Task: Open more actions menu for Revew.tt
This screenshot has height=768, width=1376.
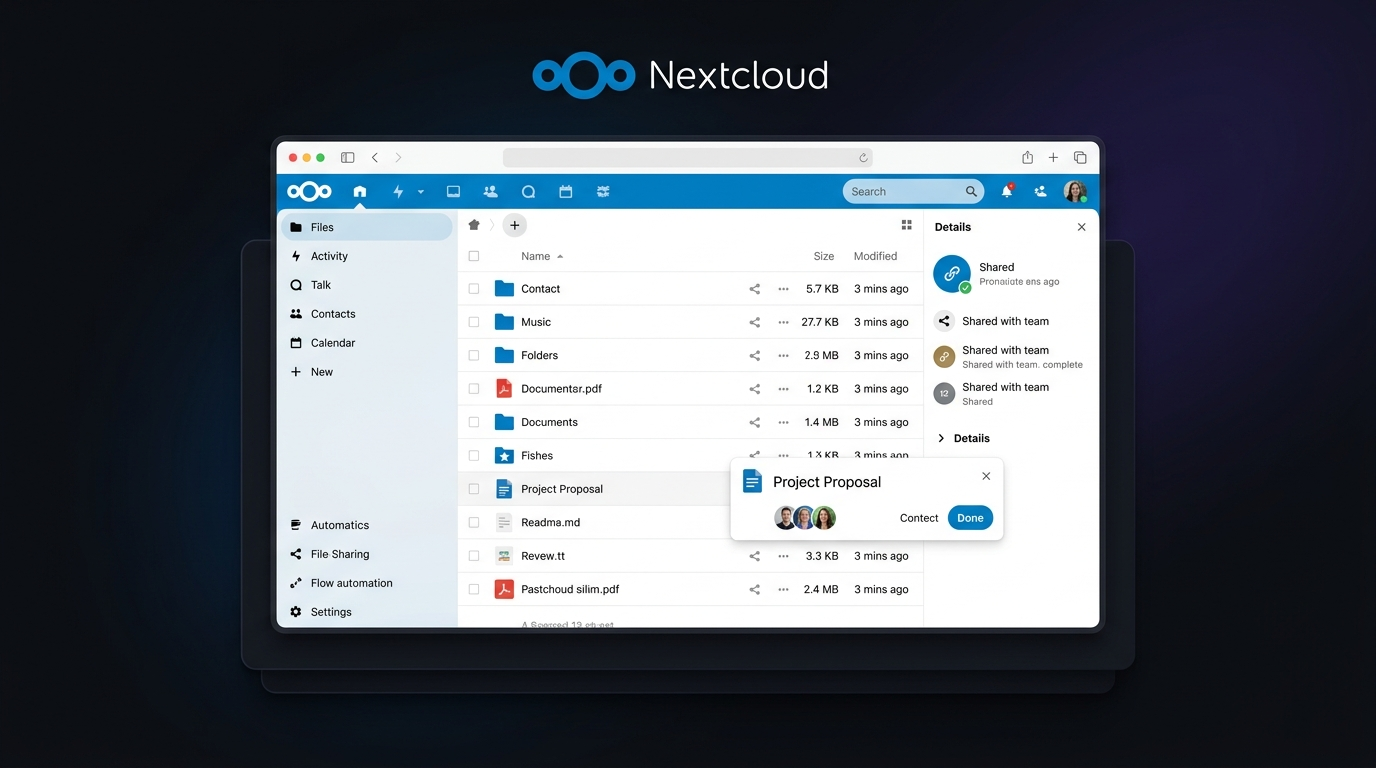Action: click(x=784, y=556)
